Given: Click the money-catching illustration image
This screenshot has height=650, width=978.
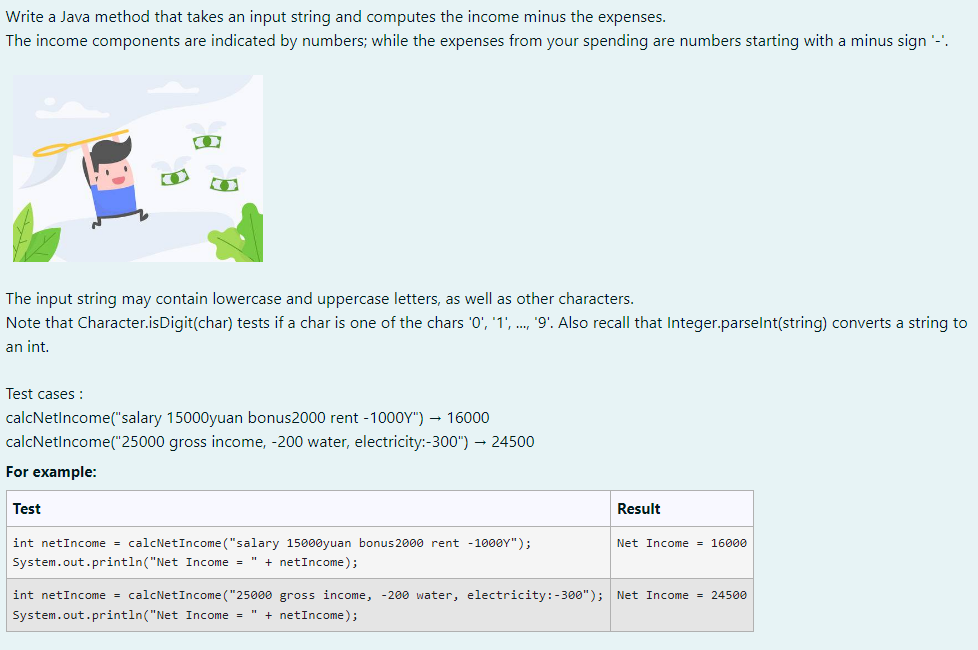Looking at the screenshot, I should (137, 170).
